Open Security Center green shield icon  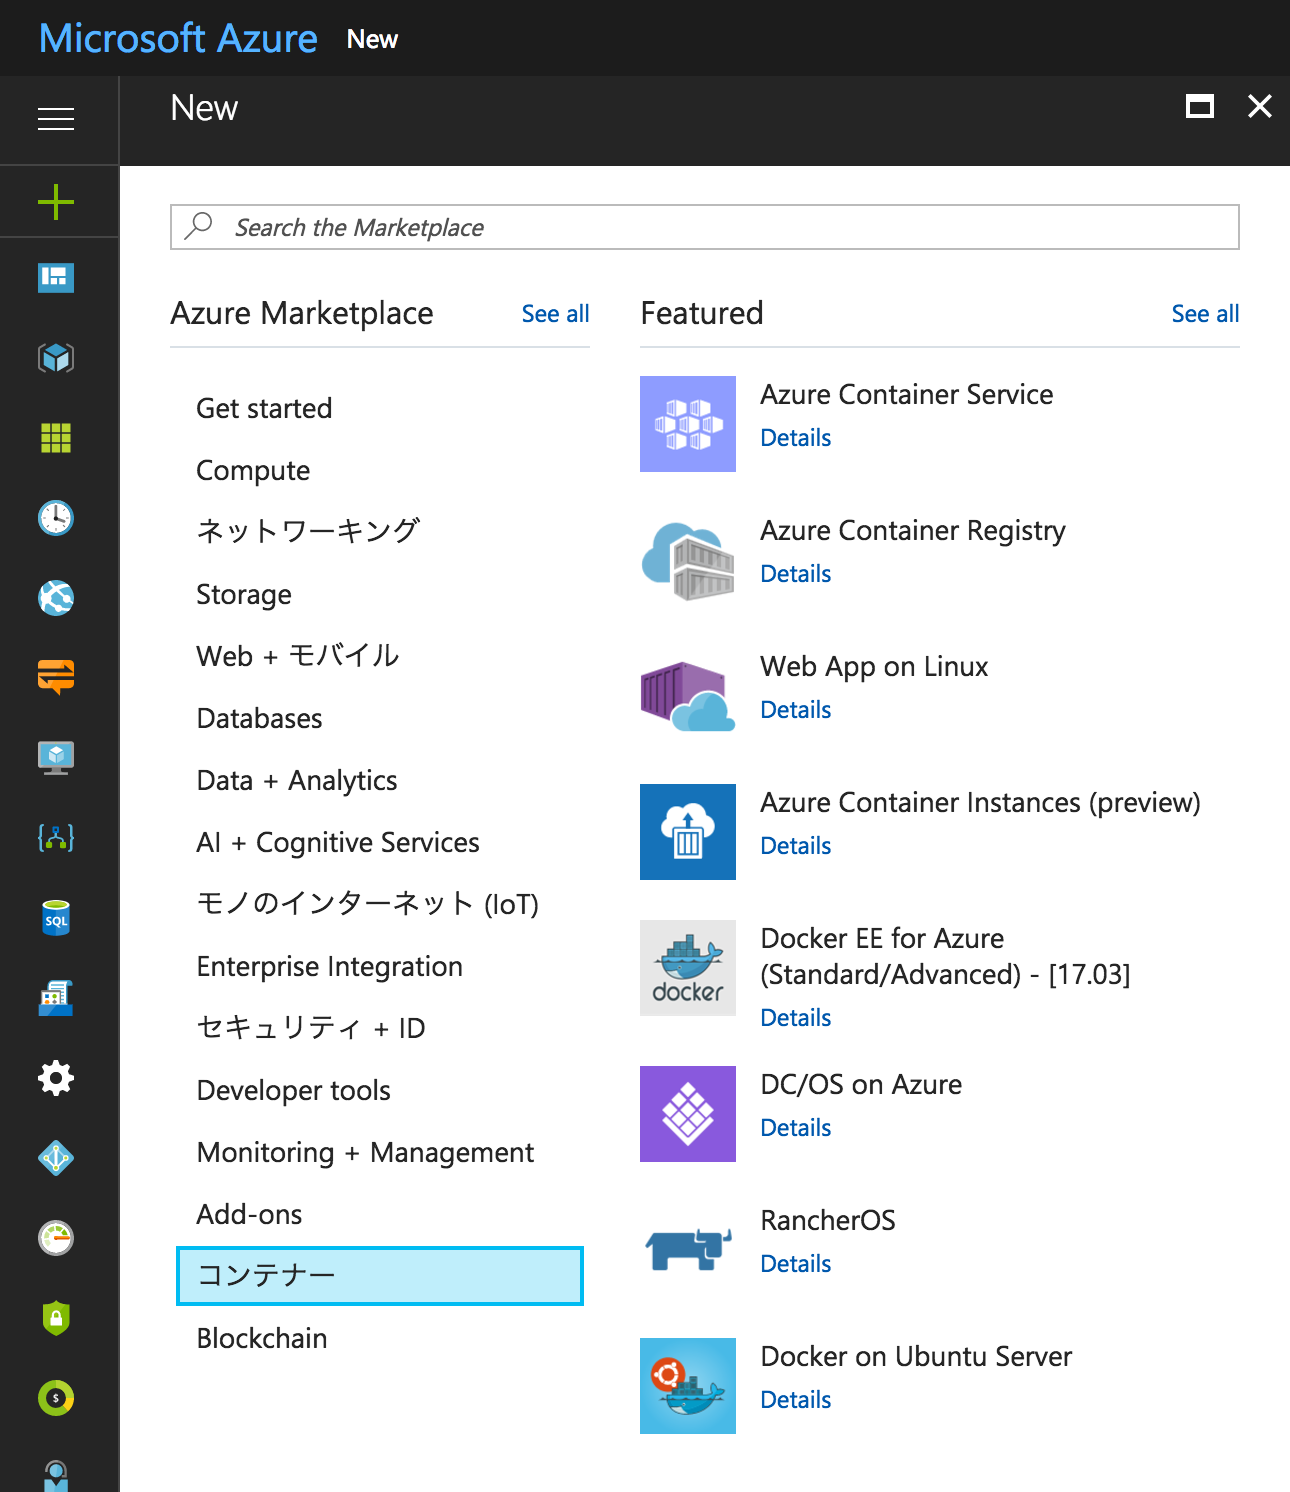tap(56, 1317)
